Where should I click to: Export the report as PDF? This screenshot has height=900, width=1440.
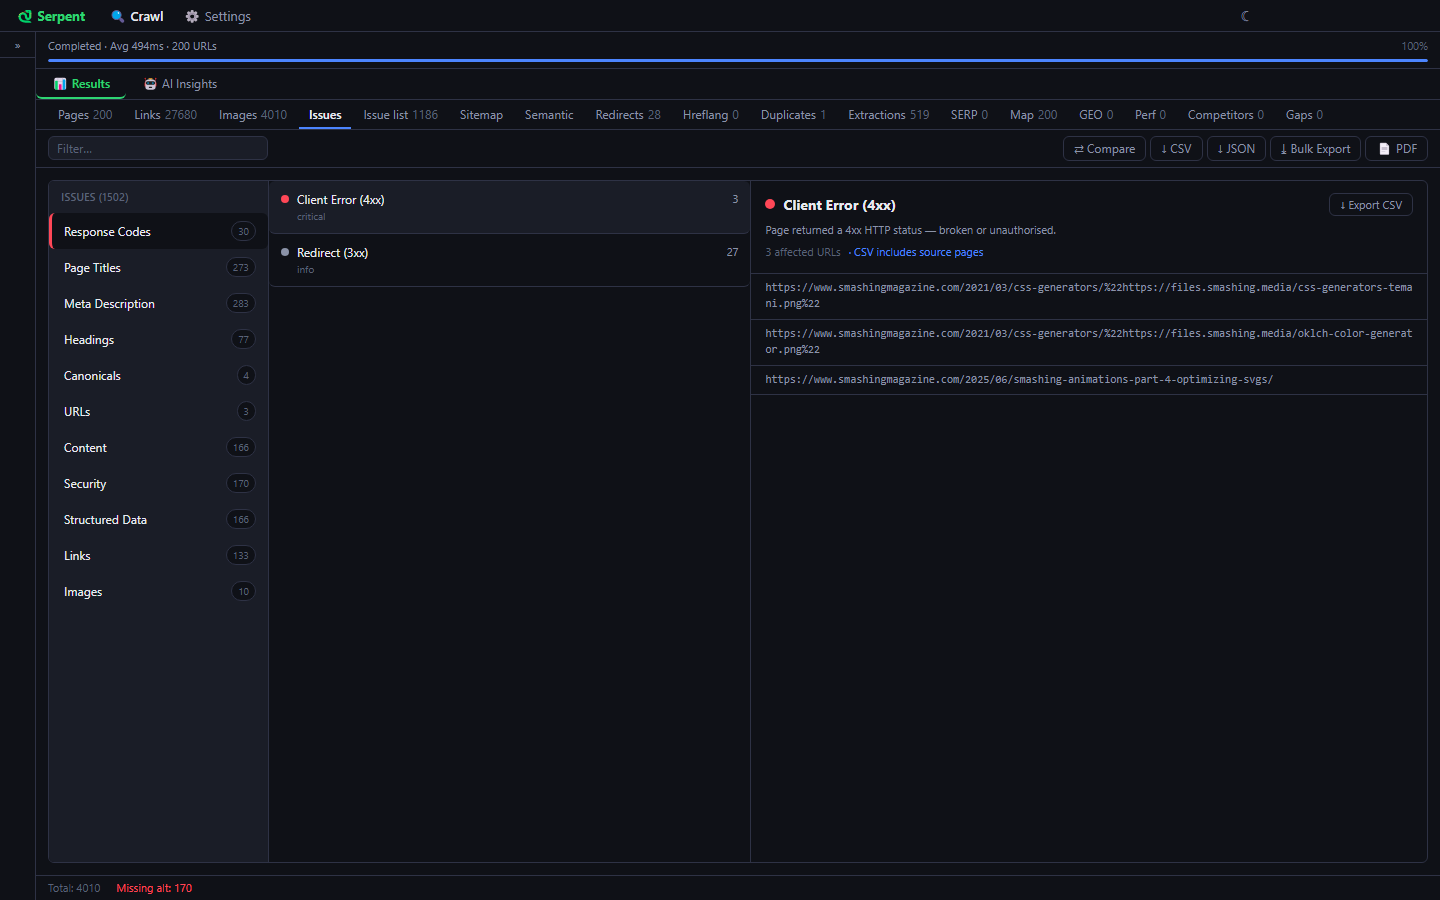pyautogui.click(x=1397, y=149)
